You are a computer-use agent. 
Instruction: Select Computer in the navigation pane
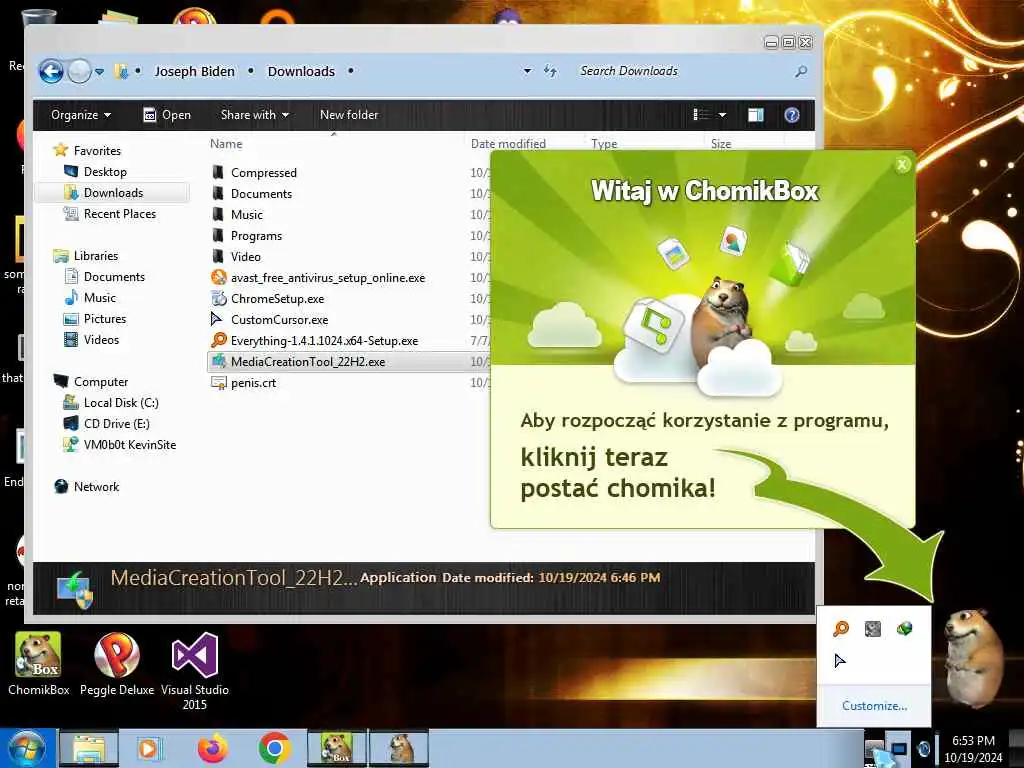91,382
